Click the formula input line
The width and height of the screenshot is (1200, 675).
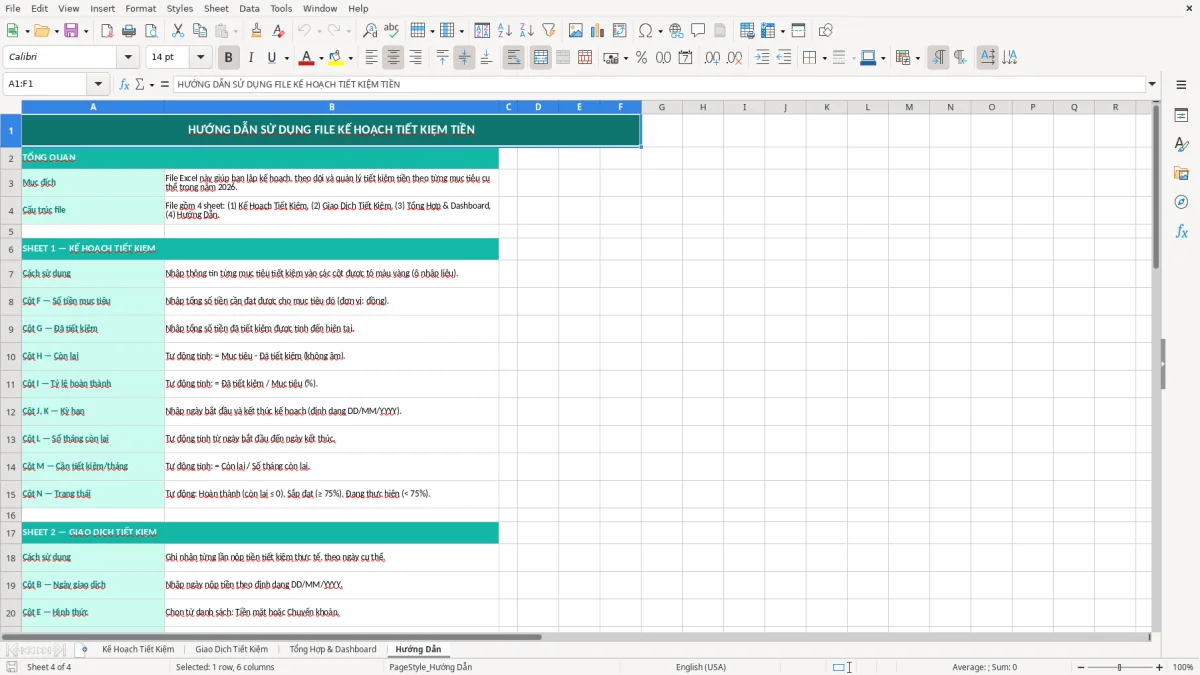pos(659,85)
